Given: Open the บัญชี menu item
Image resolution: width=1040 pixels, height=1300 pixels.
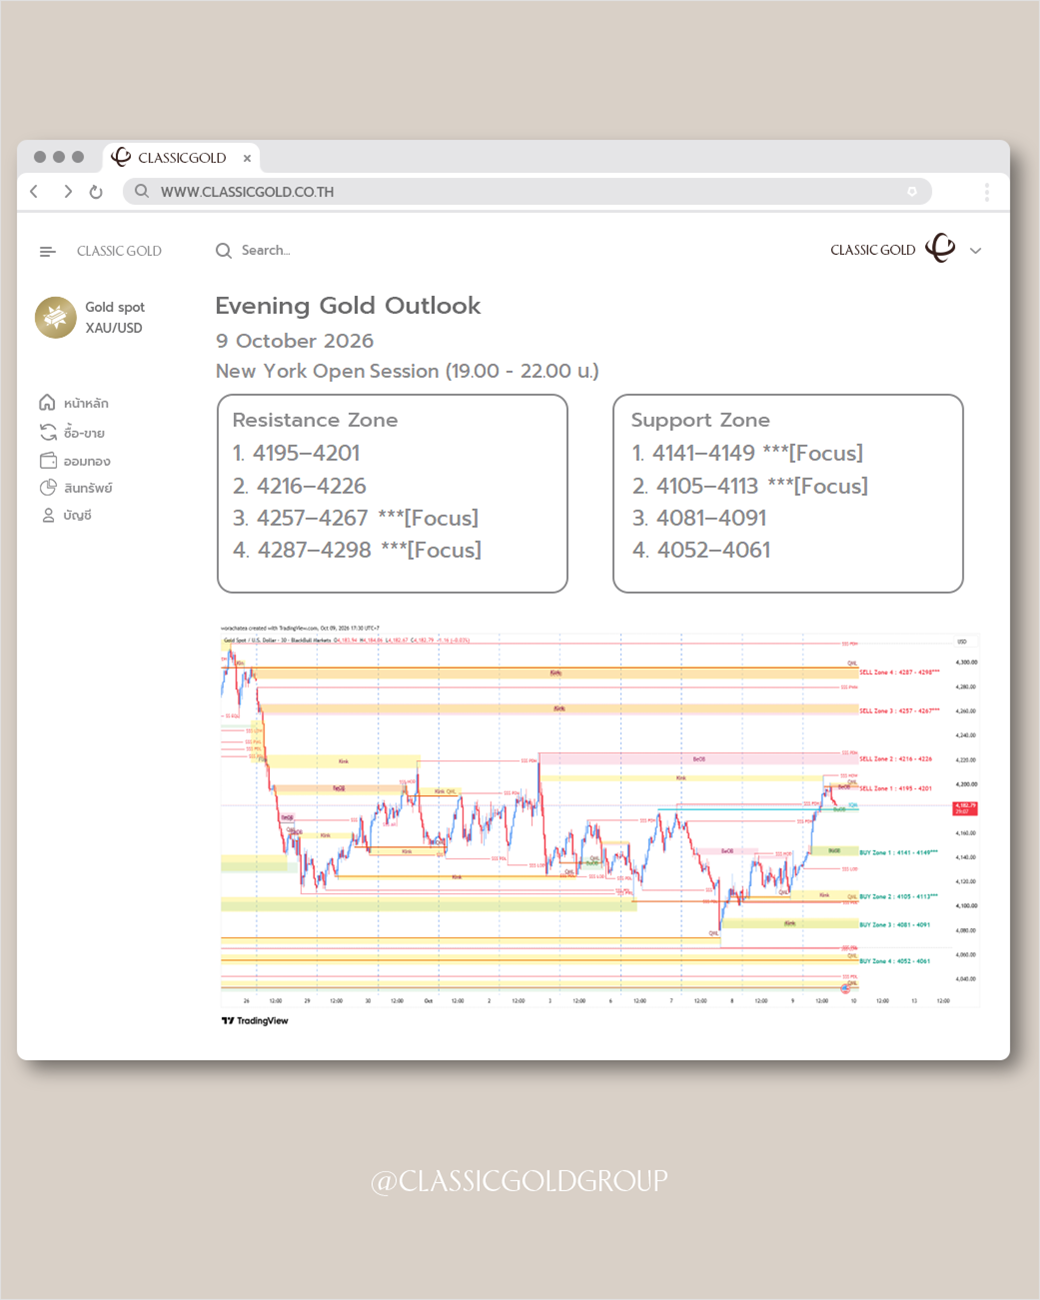Looking at the screenshot, I should (66, 515).
